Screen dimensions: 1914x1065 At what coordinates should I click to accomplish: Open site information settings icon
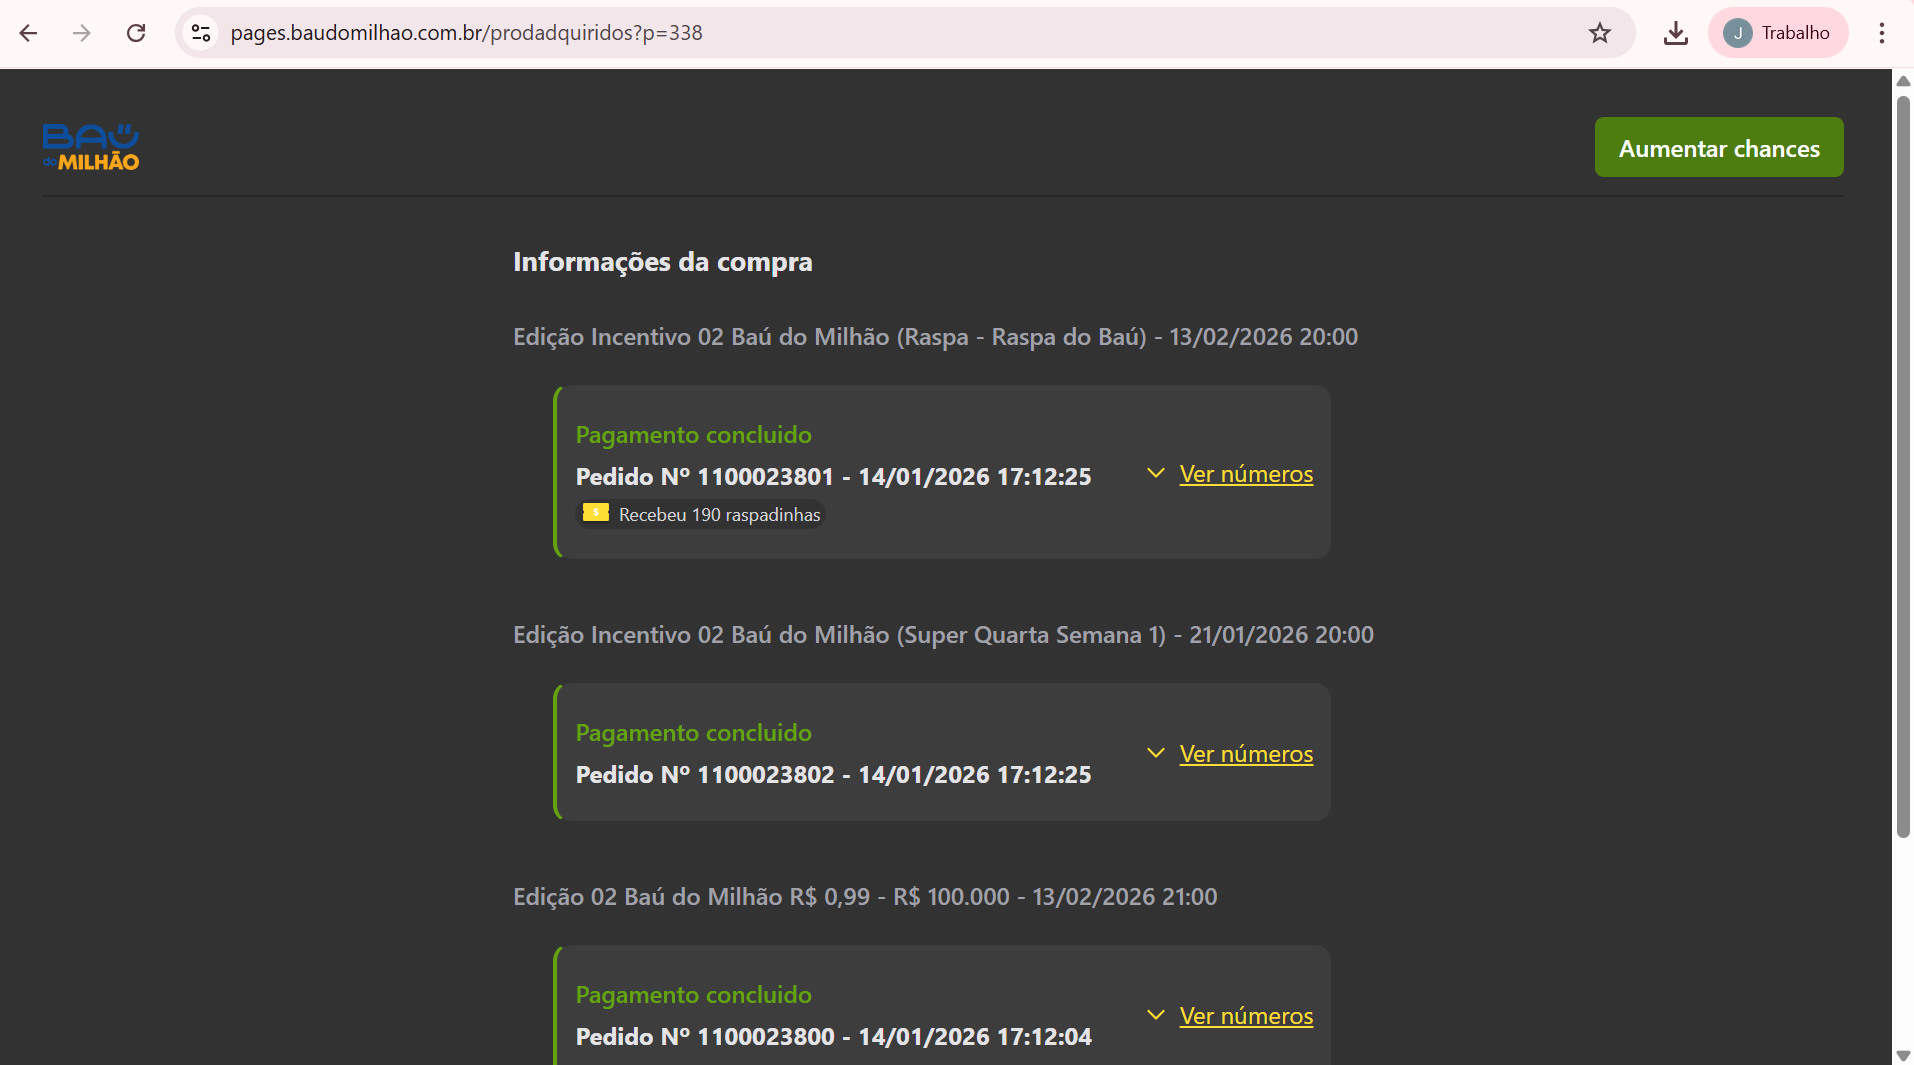coord(201,32)
